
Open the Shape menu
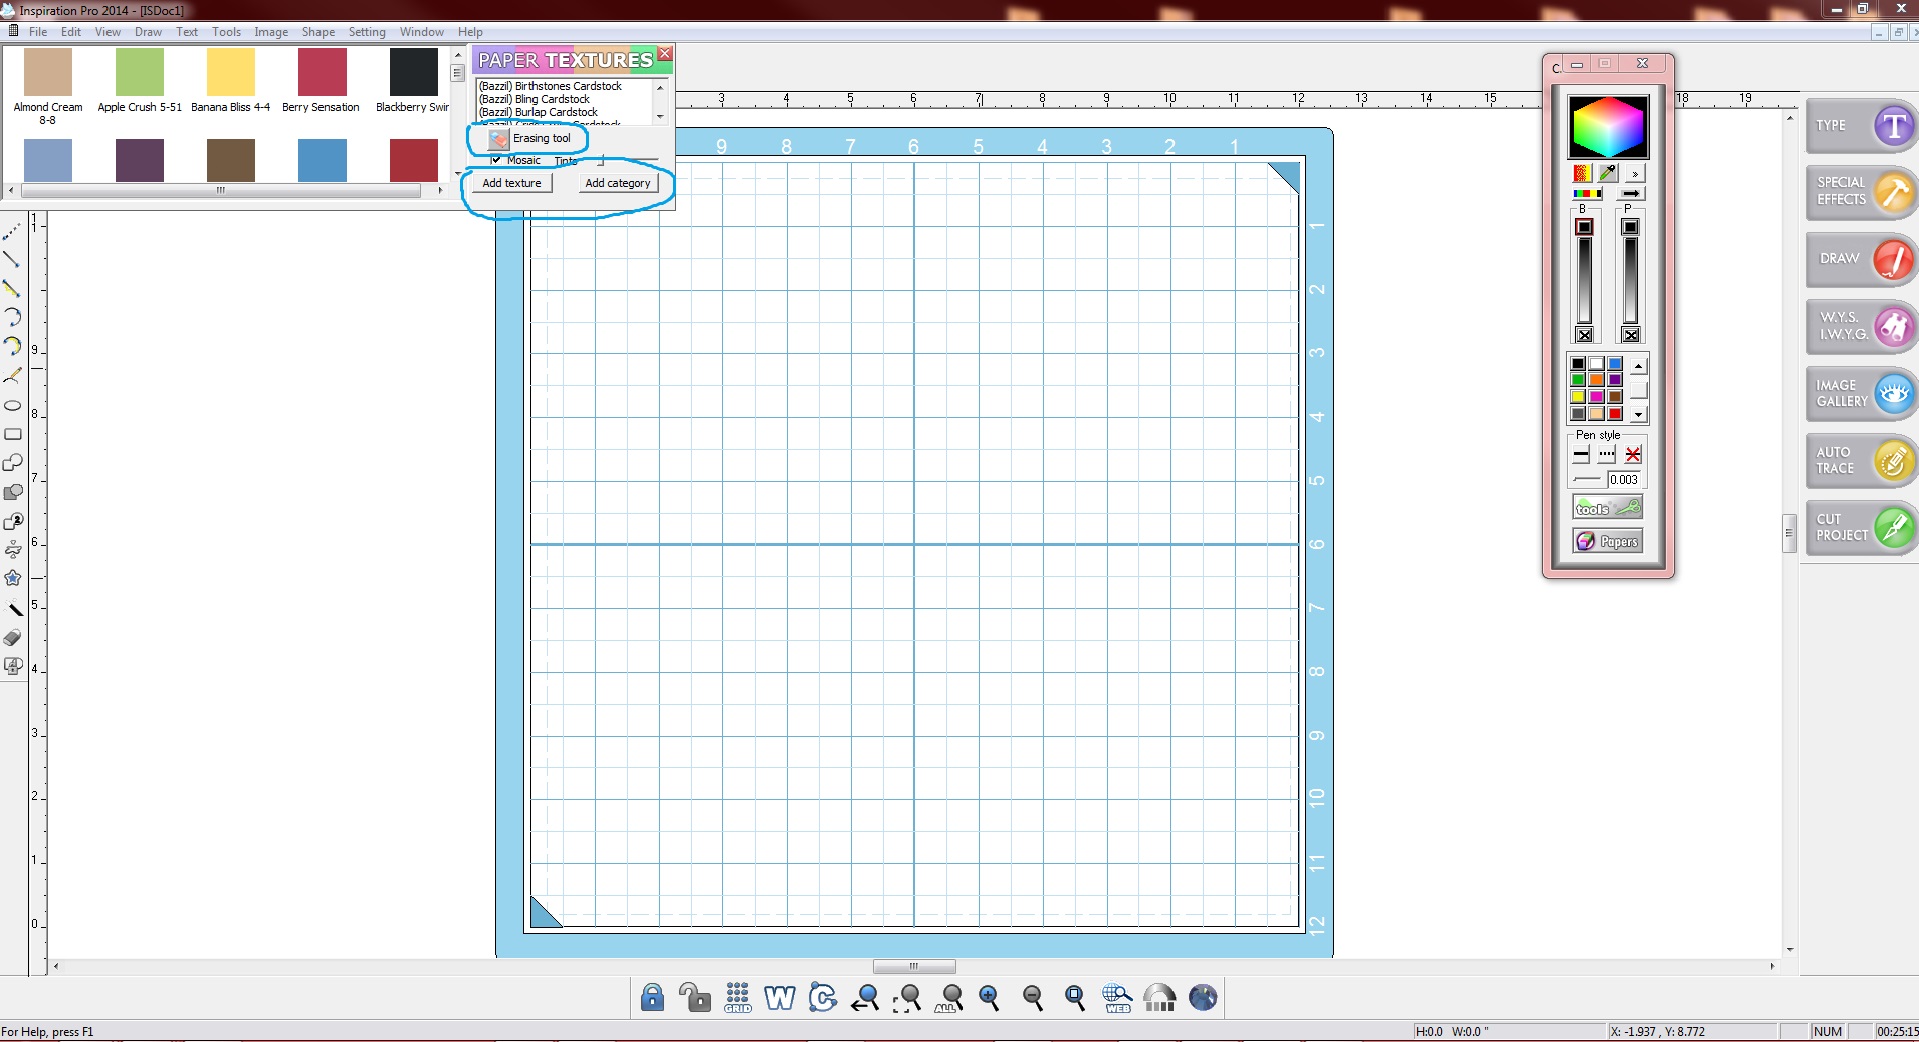(318, 32)
